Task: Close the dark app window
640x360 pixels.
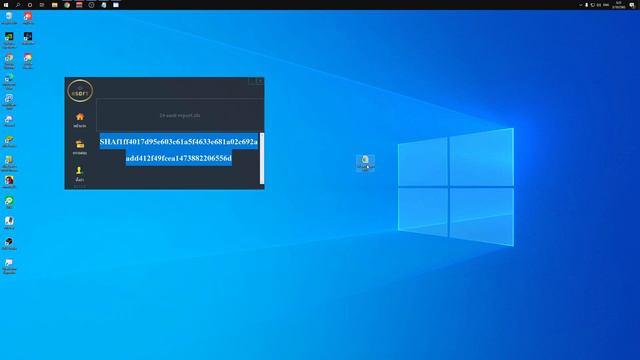Action: pos(260,81)
